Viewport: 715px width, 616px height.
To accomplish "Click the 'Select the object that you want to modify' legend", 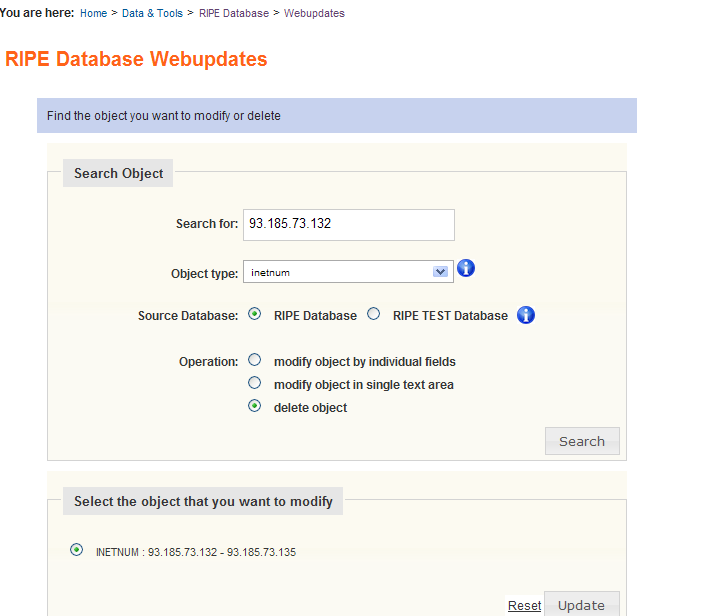I will coord(203,501).
